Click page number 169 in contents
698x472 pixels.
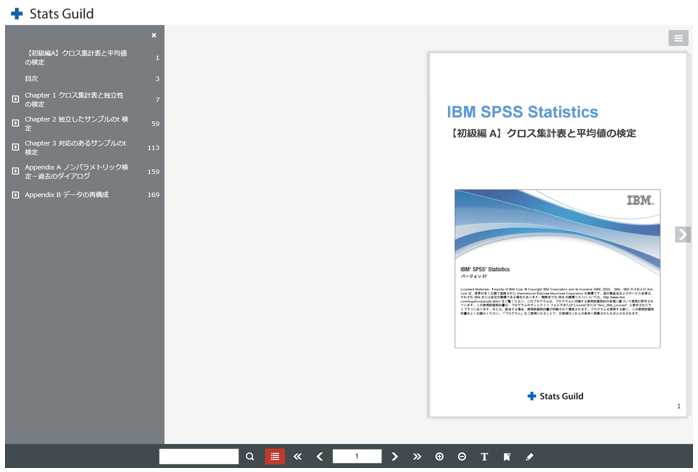pyautogui.click(x=154, y=195)
